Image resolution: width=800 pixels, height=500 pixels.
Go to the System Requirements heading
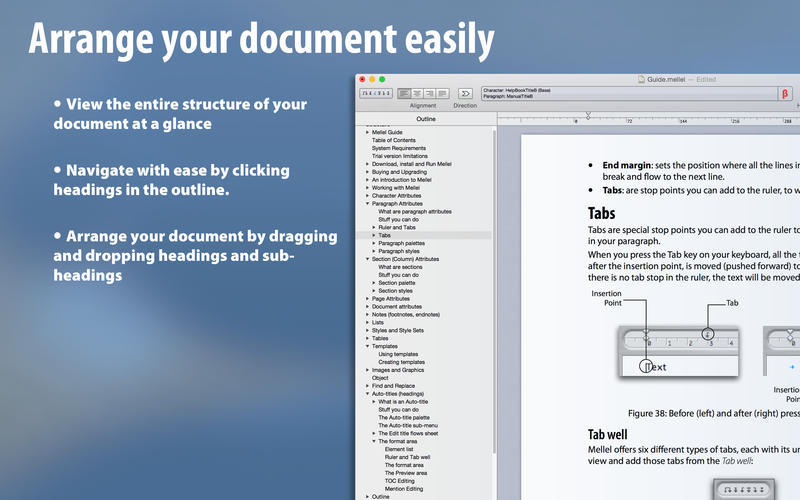coord(397,148)
